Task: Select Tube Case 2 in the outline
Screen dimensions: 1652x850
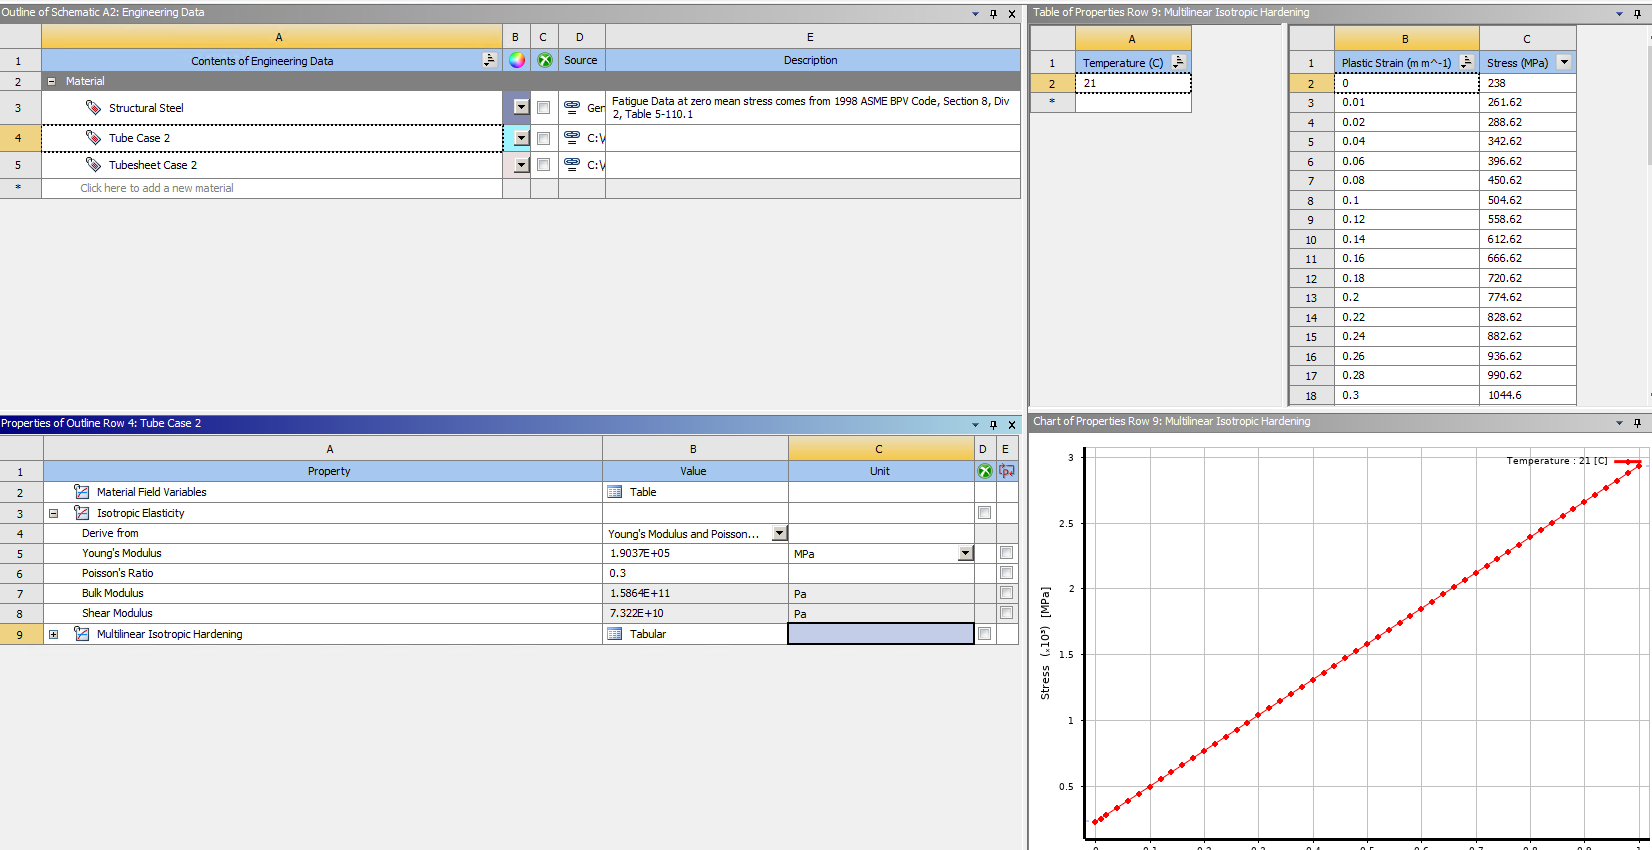Action: coord(140,138)
